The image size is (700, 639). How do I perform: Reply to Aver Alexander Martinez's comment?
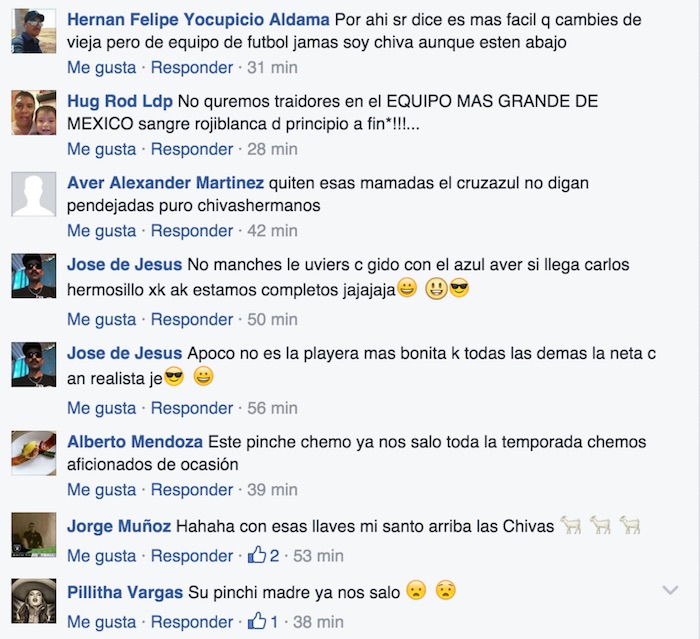192,231
